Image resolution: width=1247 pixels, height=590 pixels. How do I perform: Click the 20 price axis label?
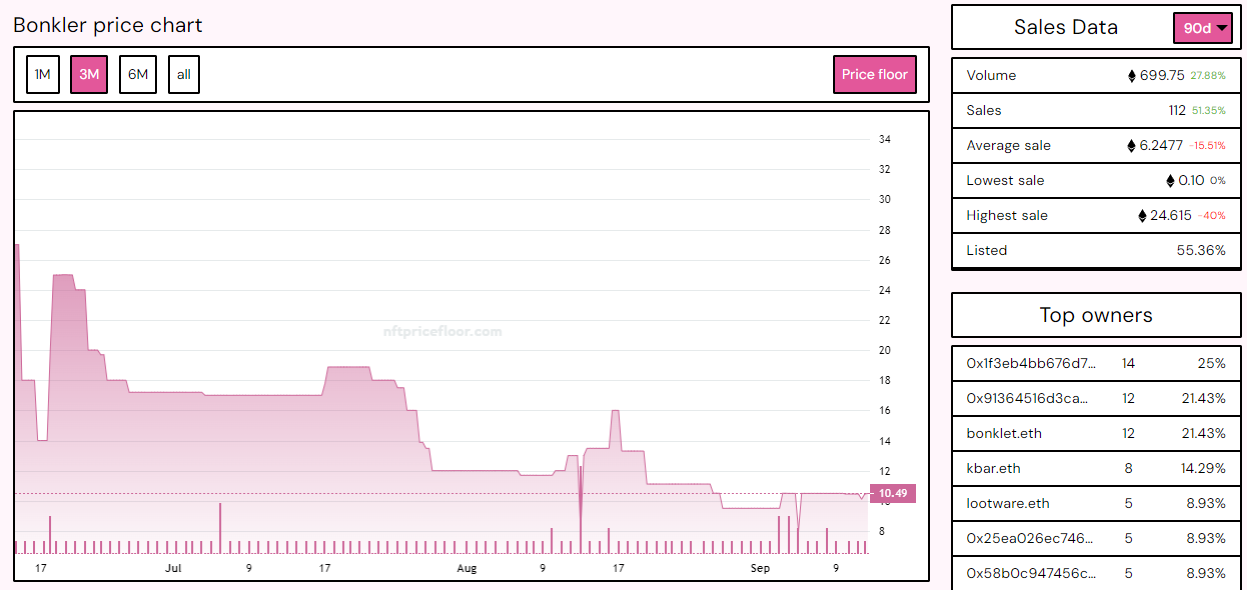884,350
